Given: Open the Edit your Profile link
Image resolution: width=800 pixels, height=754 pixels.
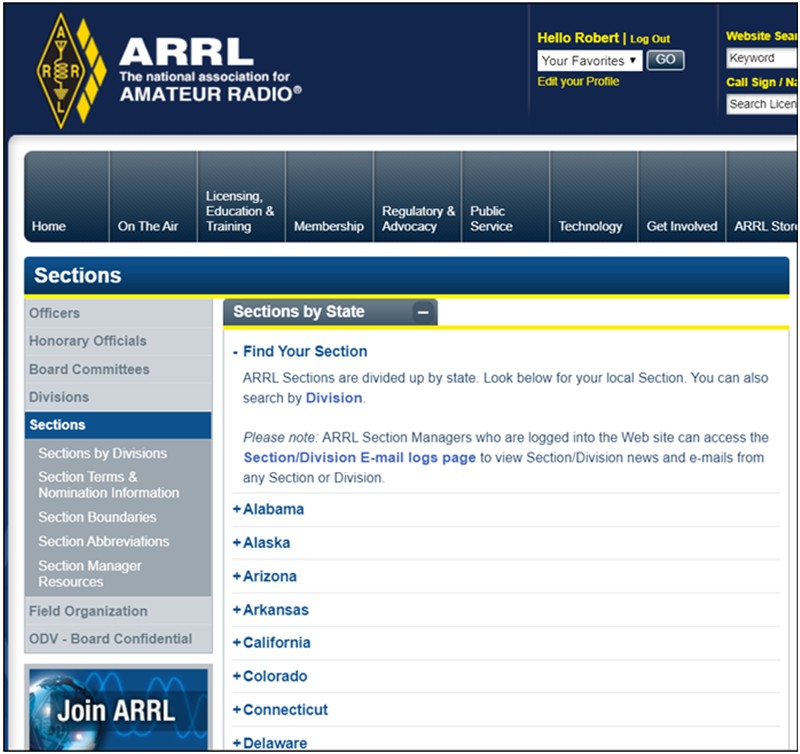Looking at the screenshot, I should point(578,82).
